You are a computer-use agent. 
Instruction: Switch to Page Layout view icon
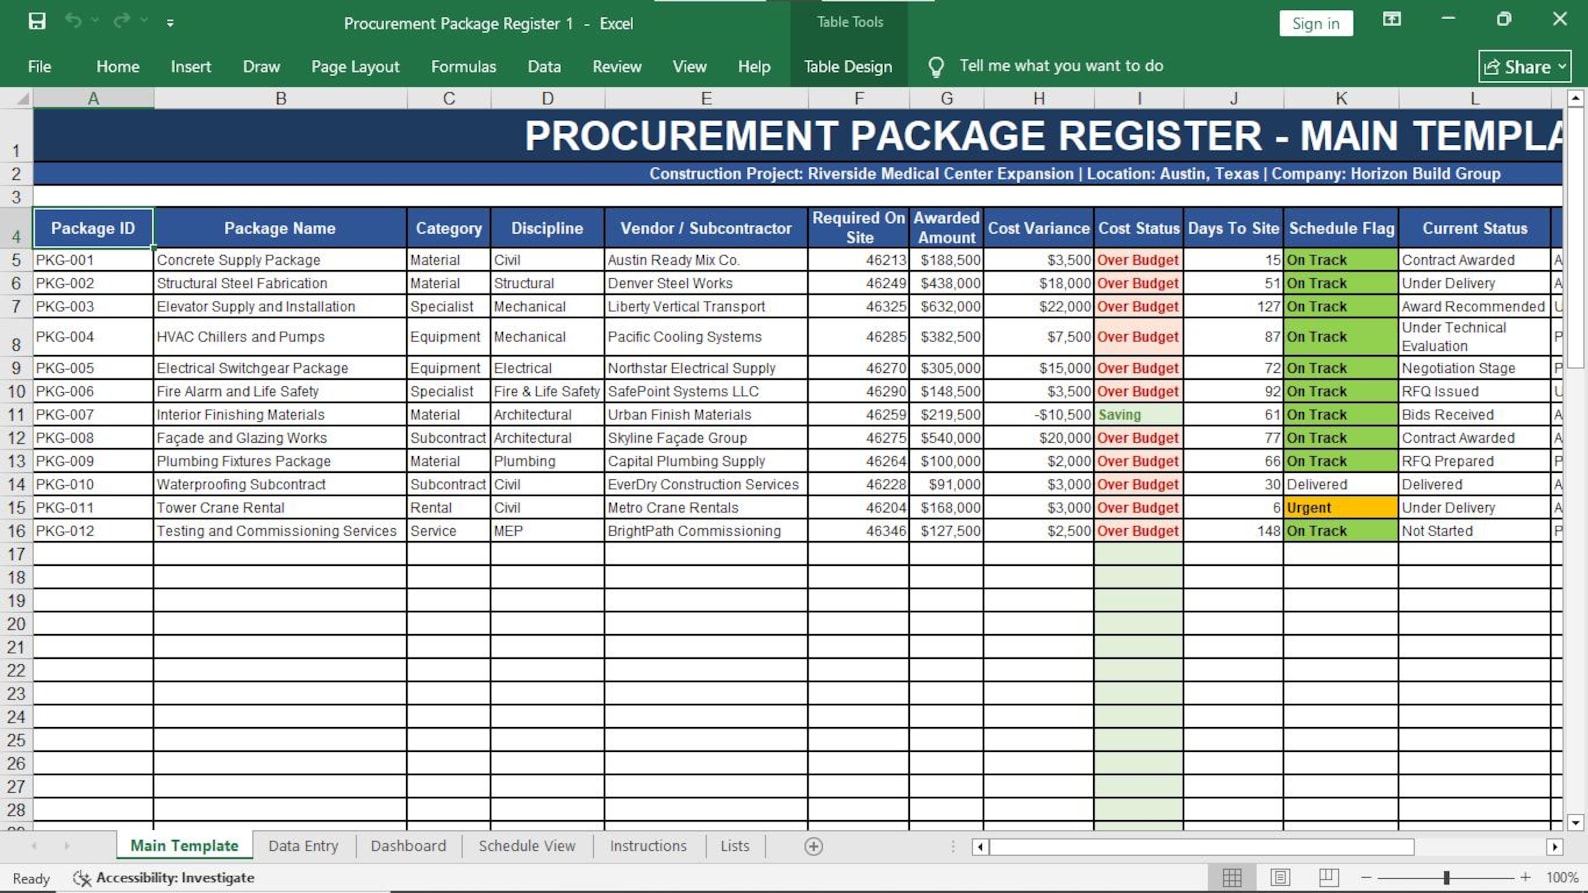pyautogui.click(x=1280, y=878)
